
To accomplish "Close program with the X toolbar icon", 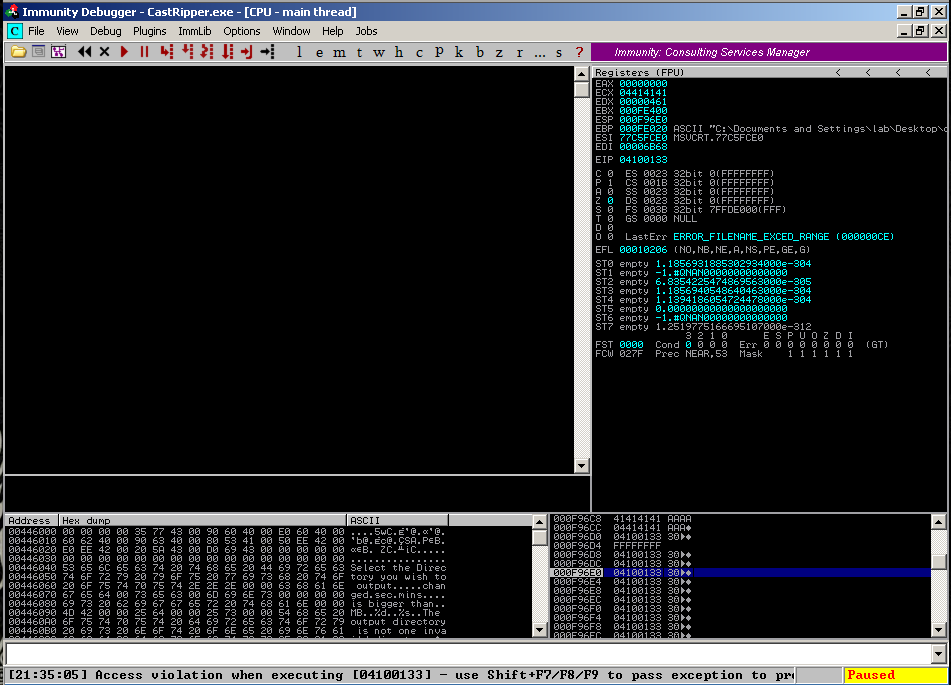I will pyautogui.click(x=104, y=52).
